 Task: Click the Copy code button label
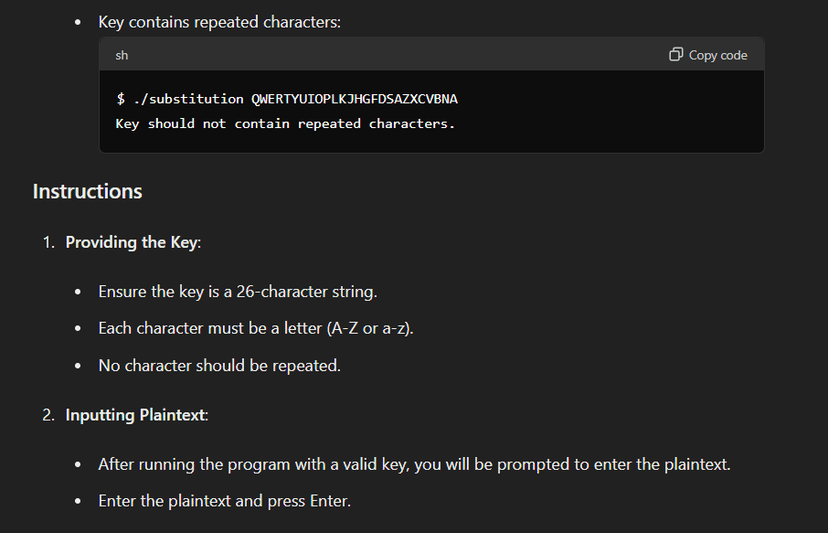[718, 55]
